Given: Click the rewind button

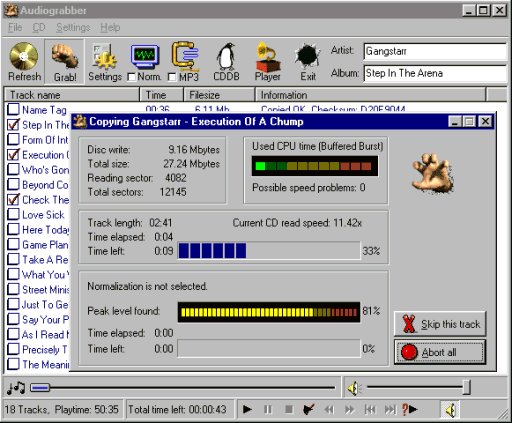Looking at the screenshot, I should point(329,409).
